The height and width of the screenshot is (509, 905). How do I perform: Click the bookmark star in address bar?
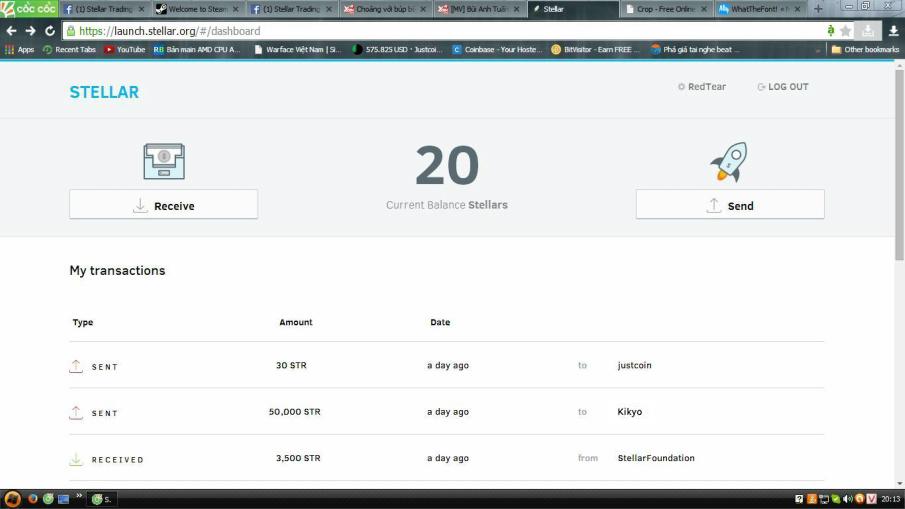(x=846, y=31)
